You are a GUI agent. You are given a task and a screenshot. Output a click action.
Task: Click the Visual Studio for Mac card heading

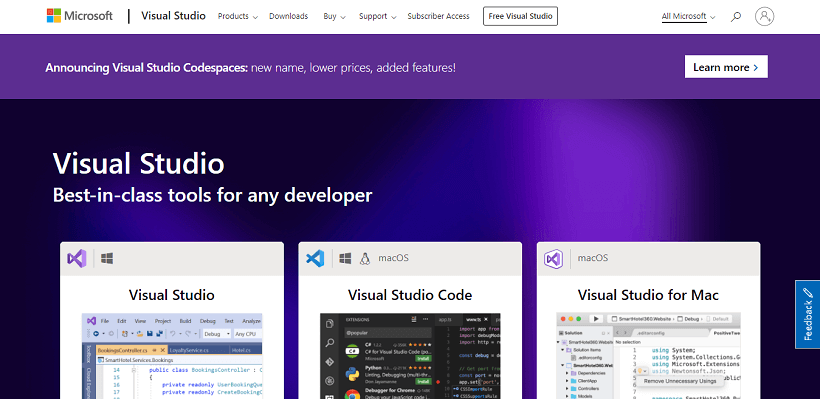coord(648,295)
